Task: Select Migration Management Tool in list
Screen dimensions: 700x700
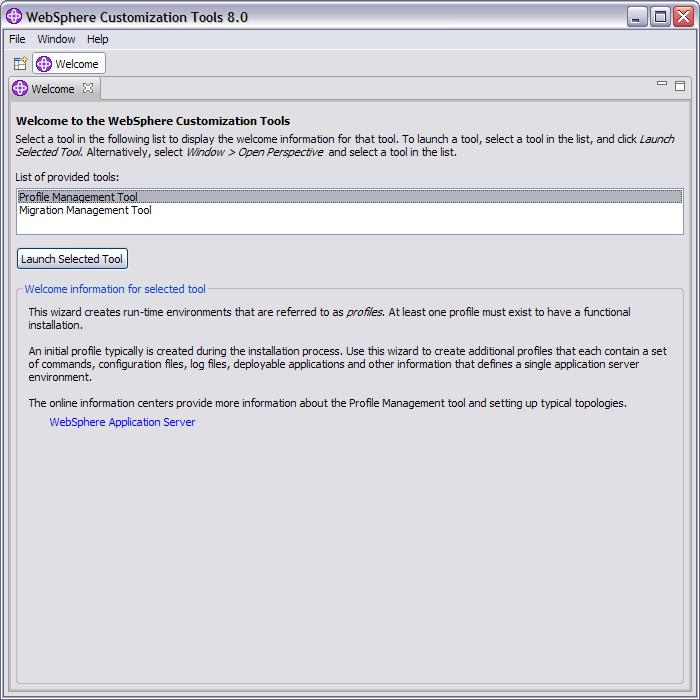Action: [350, 210]
